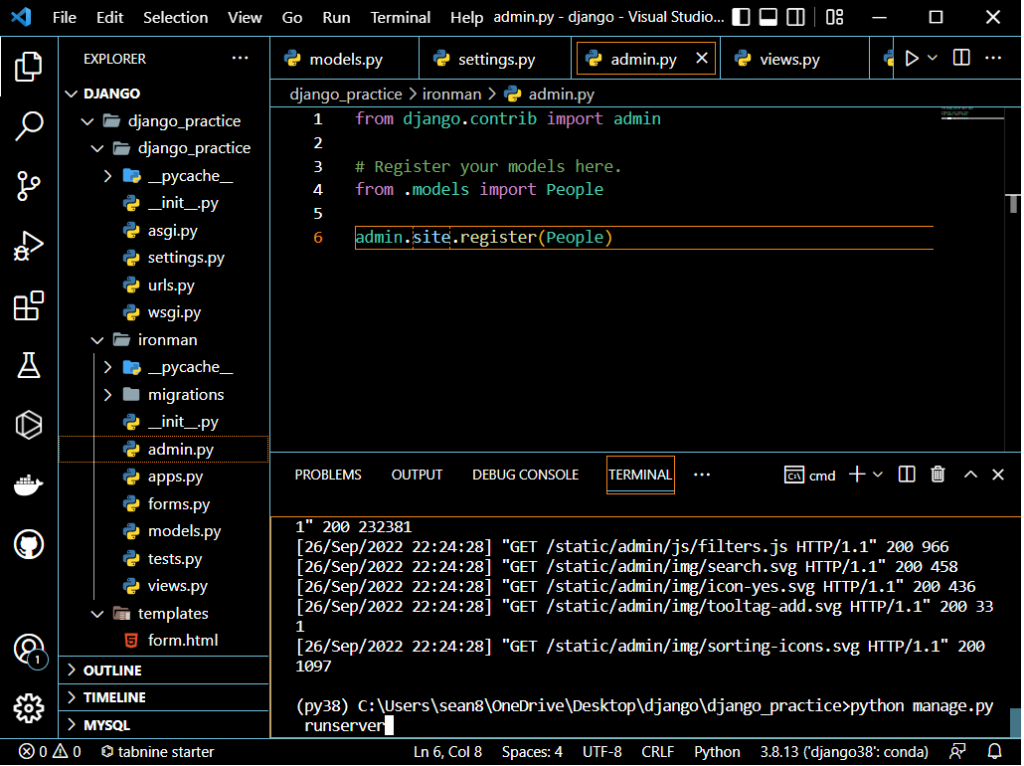Open the GitHub view icon
This screenshot has width=1024, height=766.
[x=29, y=545]
